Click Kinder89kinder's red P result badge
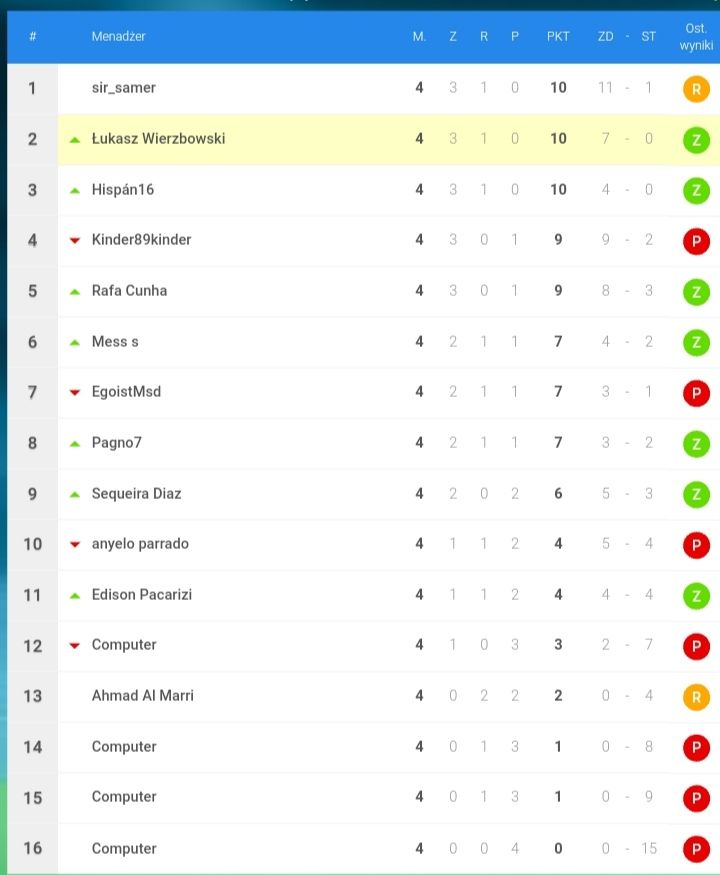 tap(696, 241)
